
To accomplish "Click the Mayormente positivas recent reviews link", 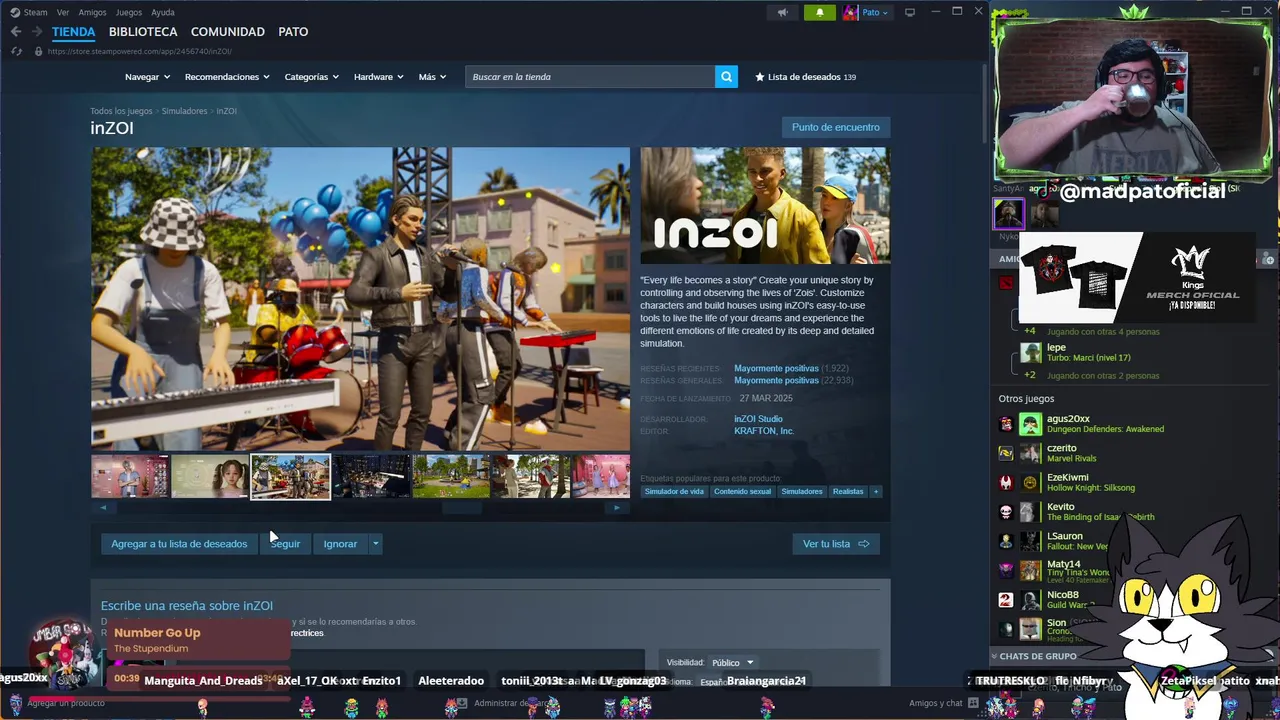I will (776, 368).
